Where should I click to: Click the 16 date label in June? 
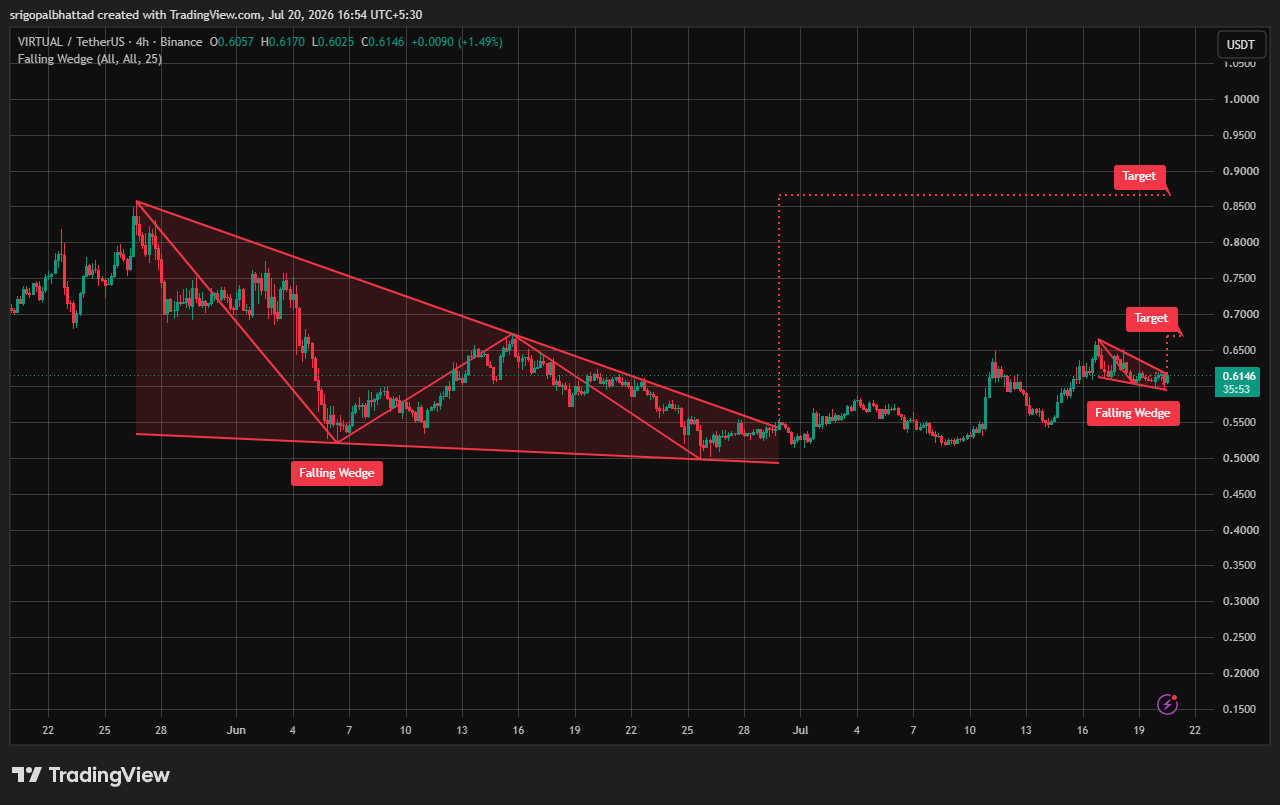pos(518,730)
